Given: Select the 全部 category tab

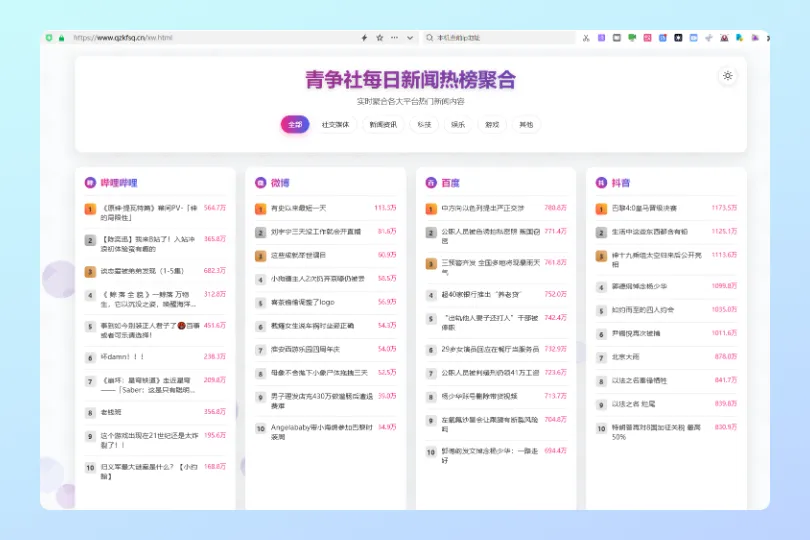Looking at the screenshot, I should (295, 125).
